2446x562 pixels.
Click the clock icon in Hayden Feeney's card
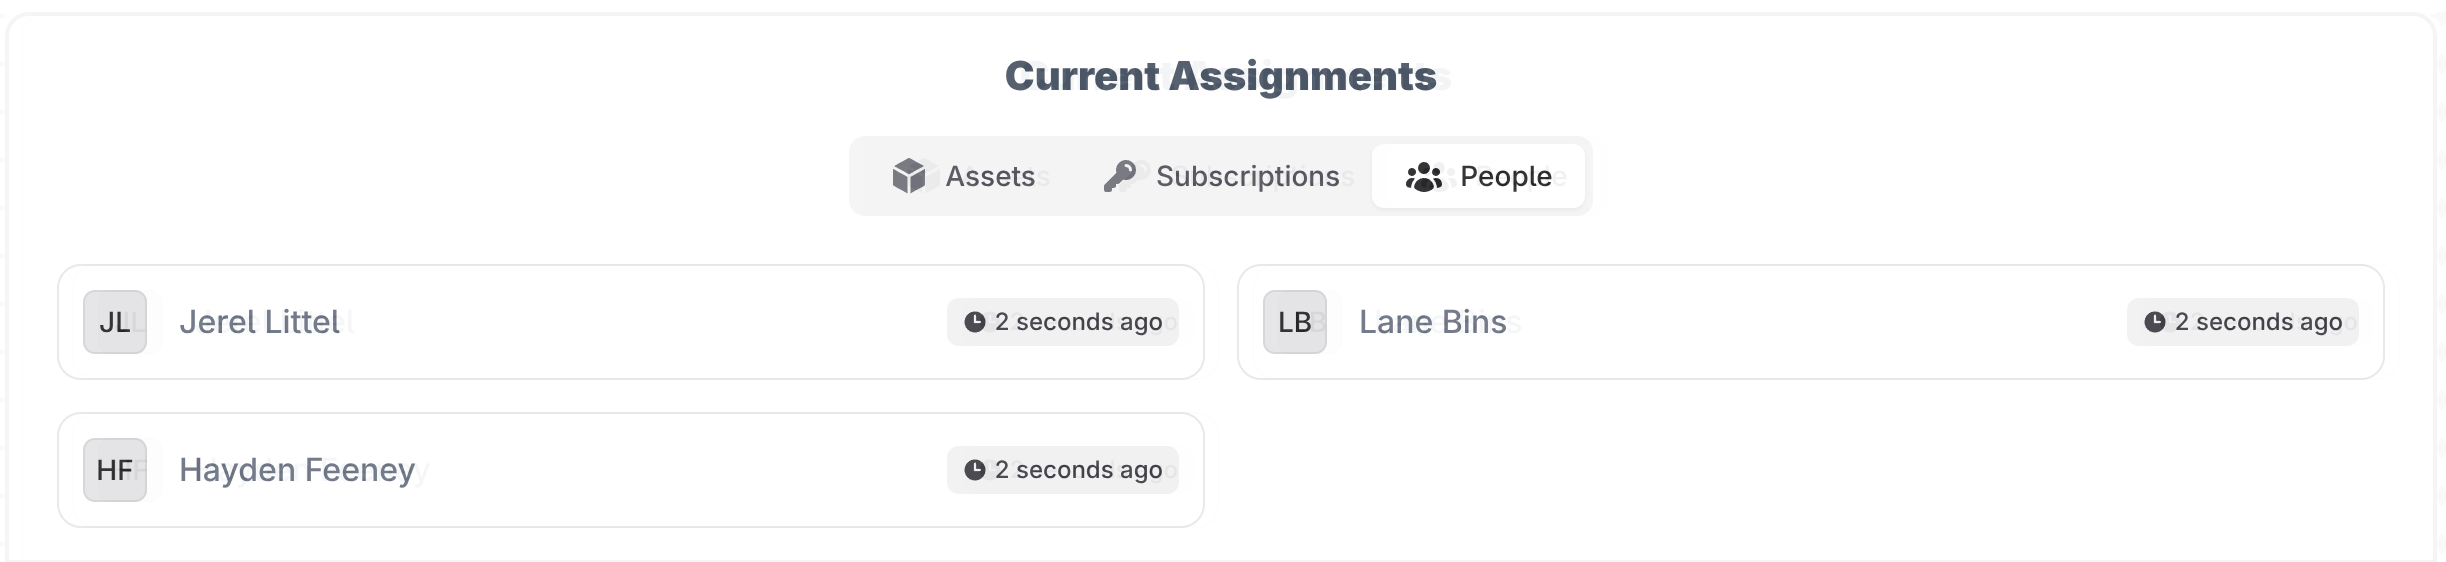pos(975,470)
